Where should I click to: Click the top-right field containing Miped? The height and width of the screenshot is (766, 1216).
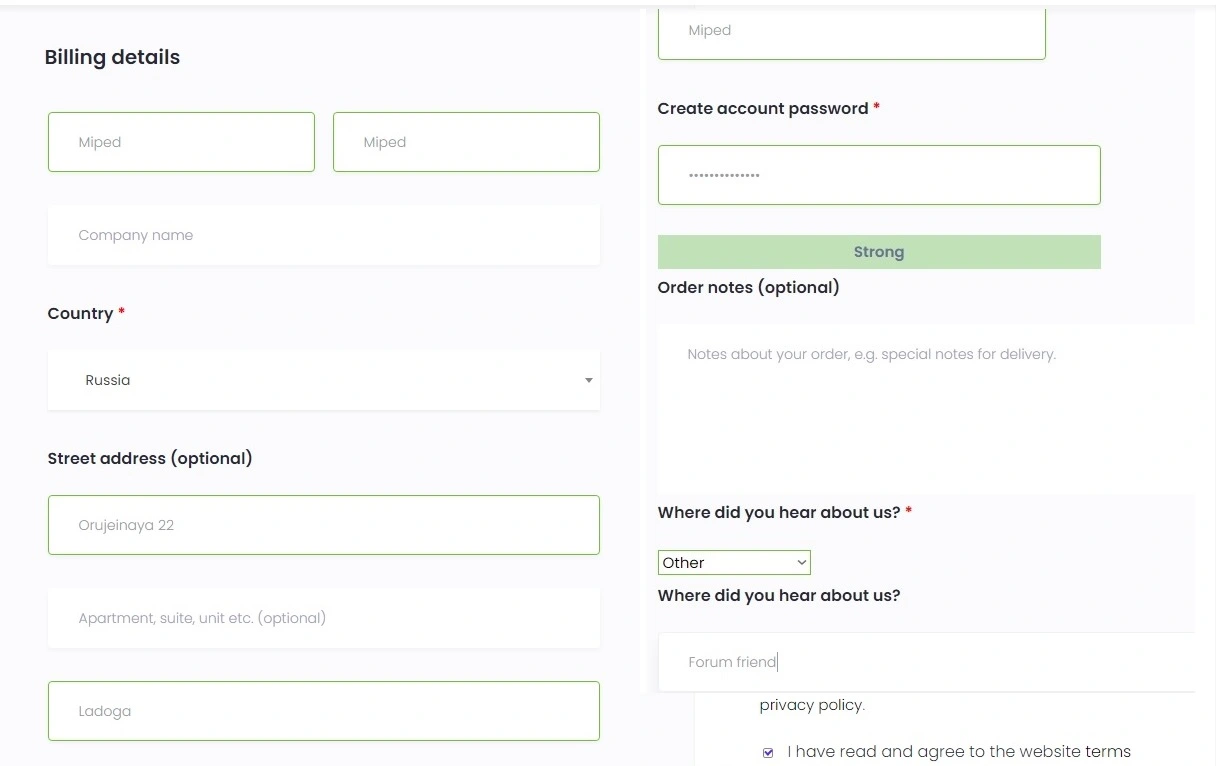click(x=851, y=32)
